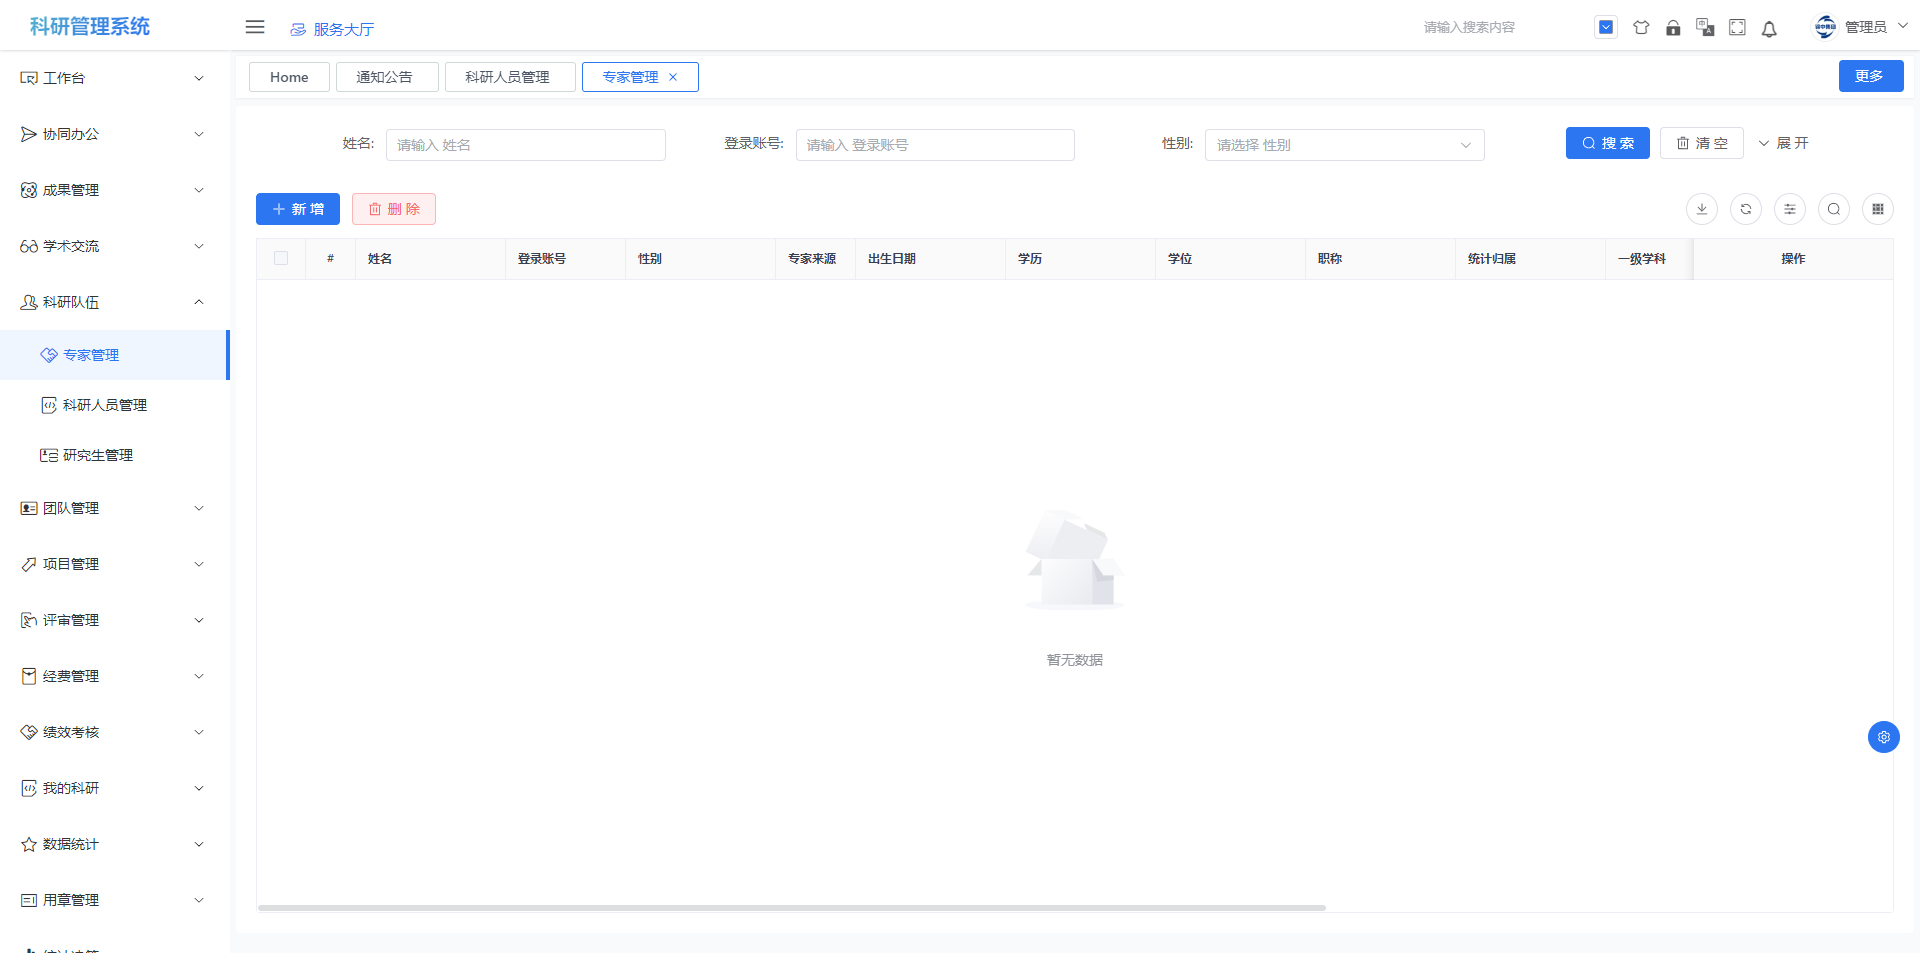Check the table header select-all checkbox
This screenshot has height=953, width=1920.
[281, 258]
